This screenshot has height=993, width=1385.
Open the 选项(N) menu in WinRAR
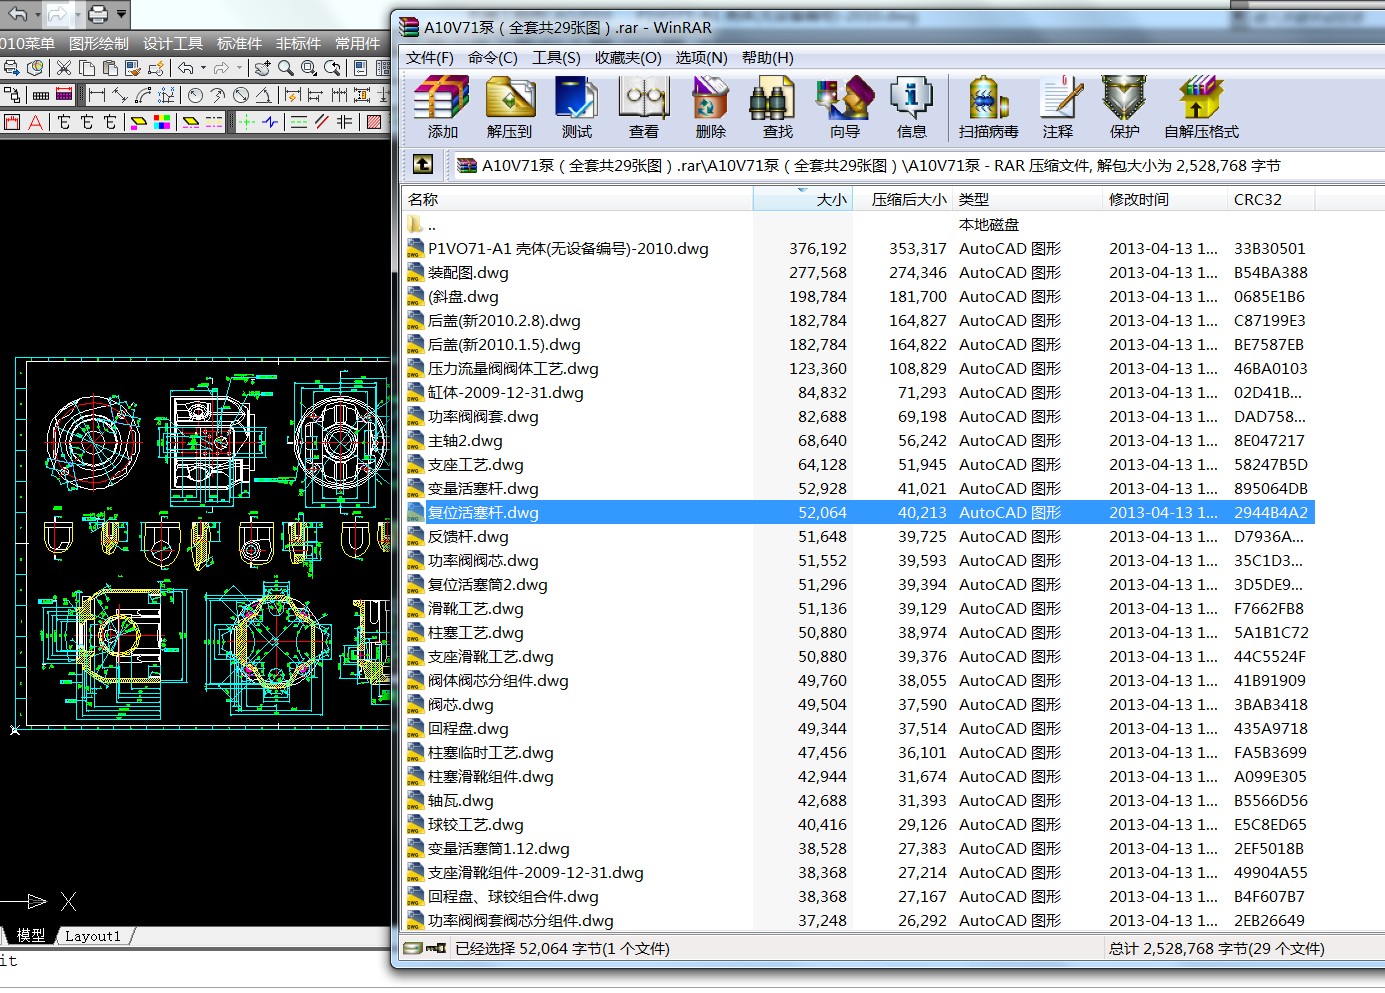point(701,58)
